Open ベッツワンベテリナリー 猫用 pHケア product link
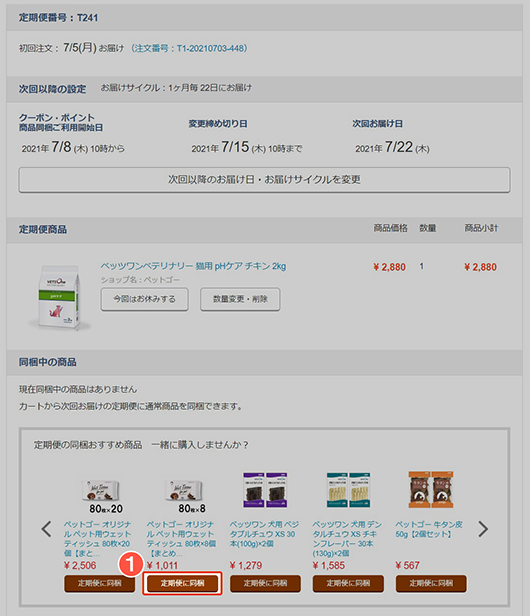530x616 pixels. click(193, 266)
